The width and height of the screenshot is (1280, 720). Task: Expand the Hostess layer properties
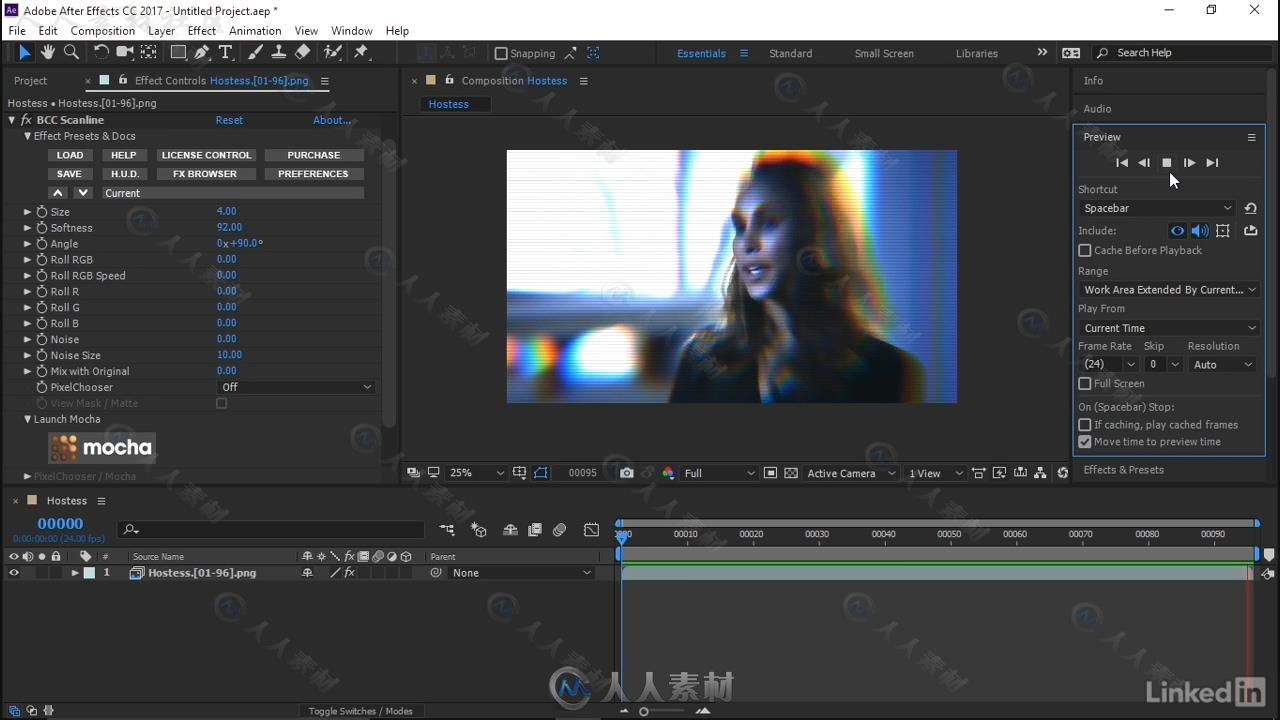tap(75, 573)
